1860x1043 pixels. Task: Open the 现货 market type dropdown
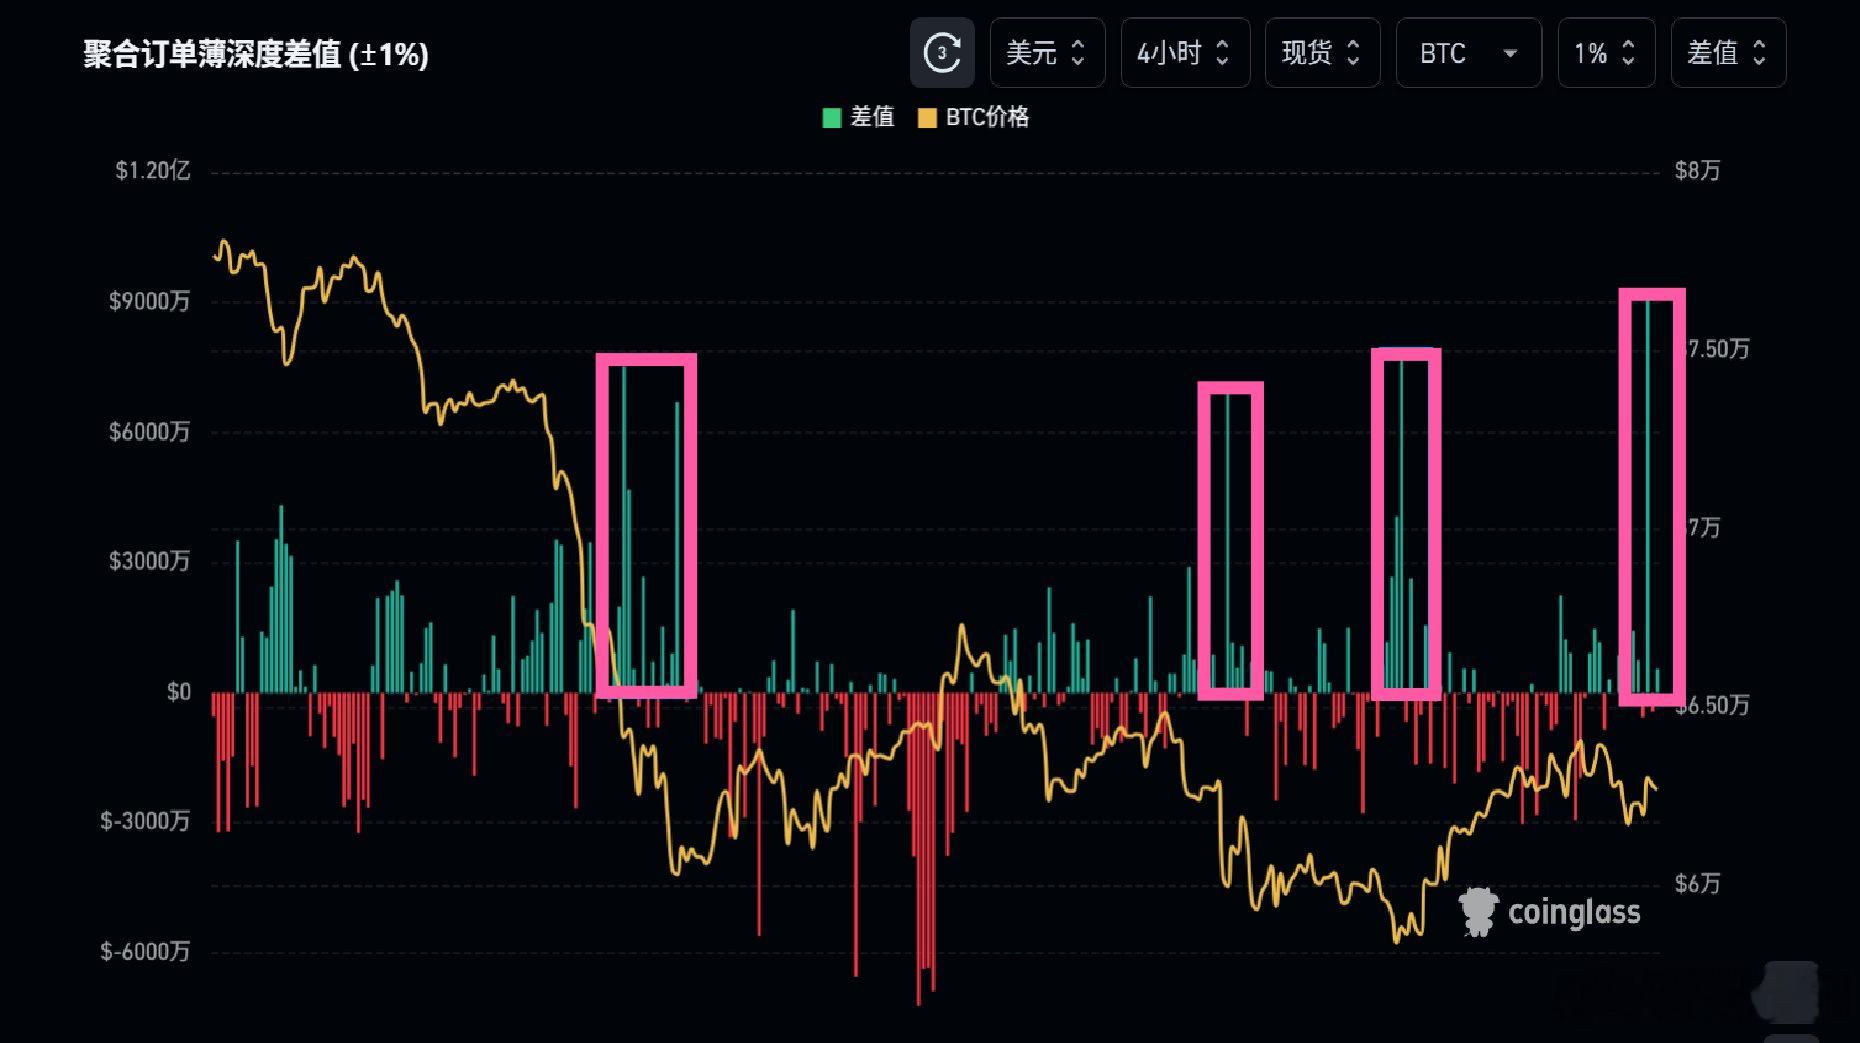tap(1322, 53)
